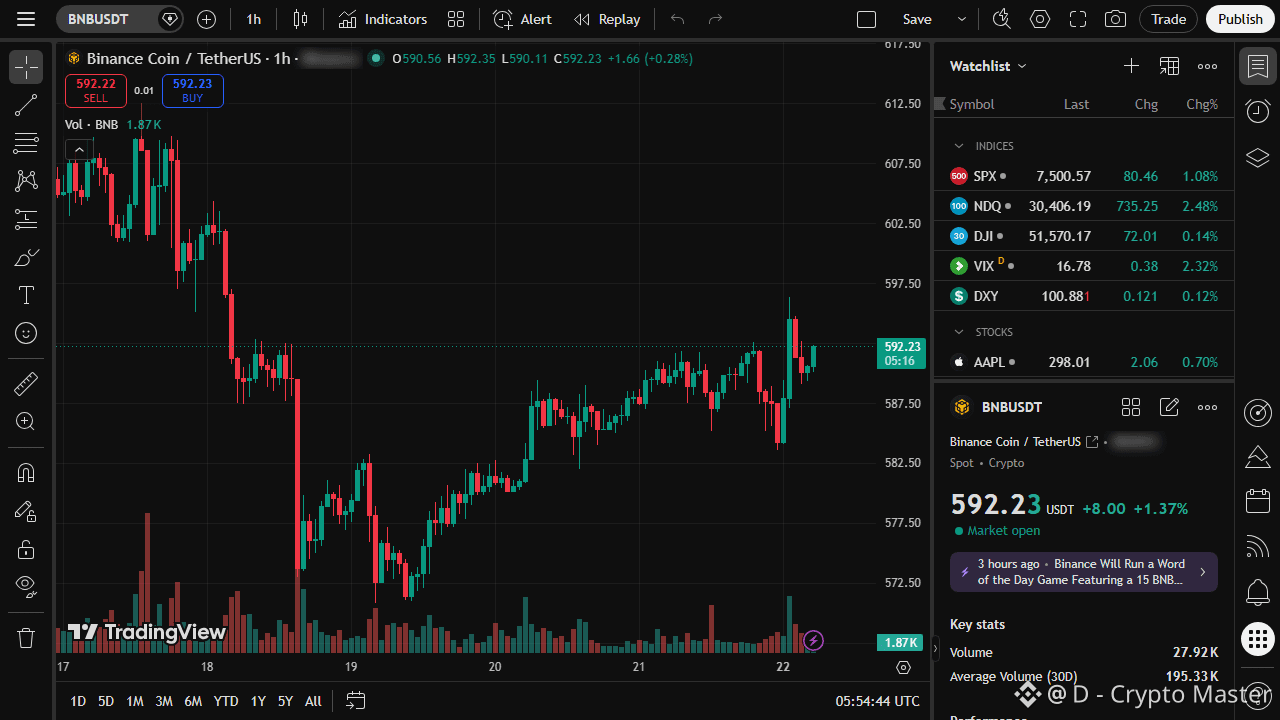Select the zoom in tool
This screenshot has height=720, width=1280.
tap(26, 421)
